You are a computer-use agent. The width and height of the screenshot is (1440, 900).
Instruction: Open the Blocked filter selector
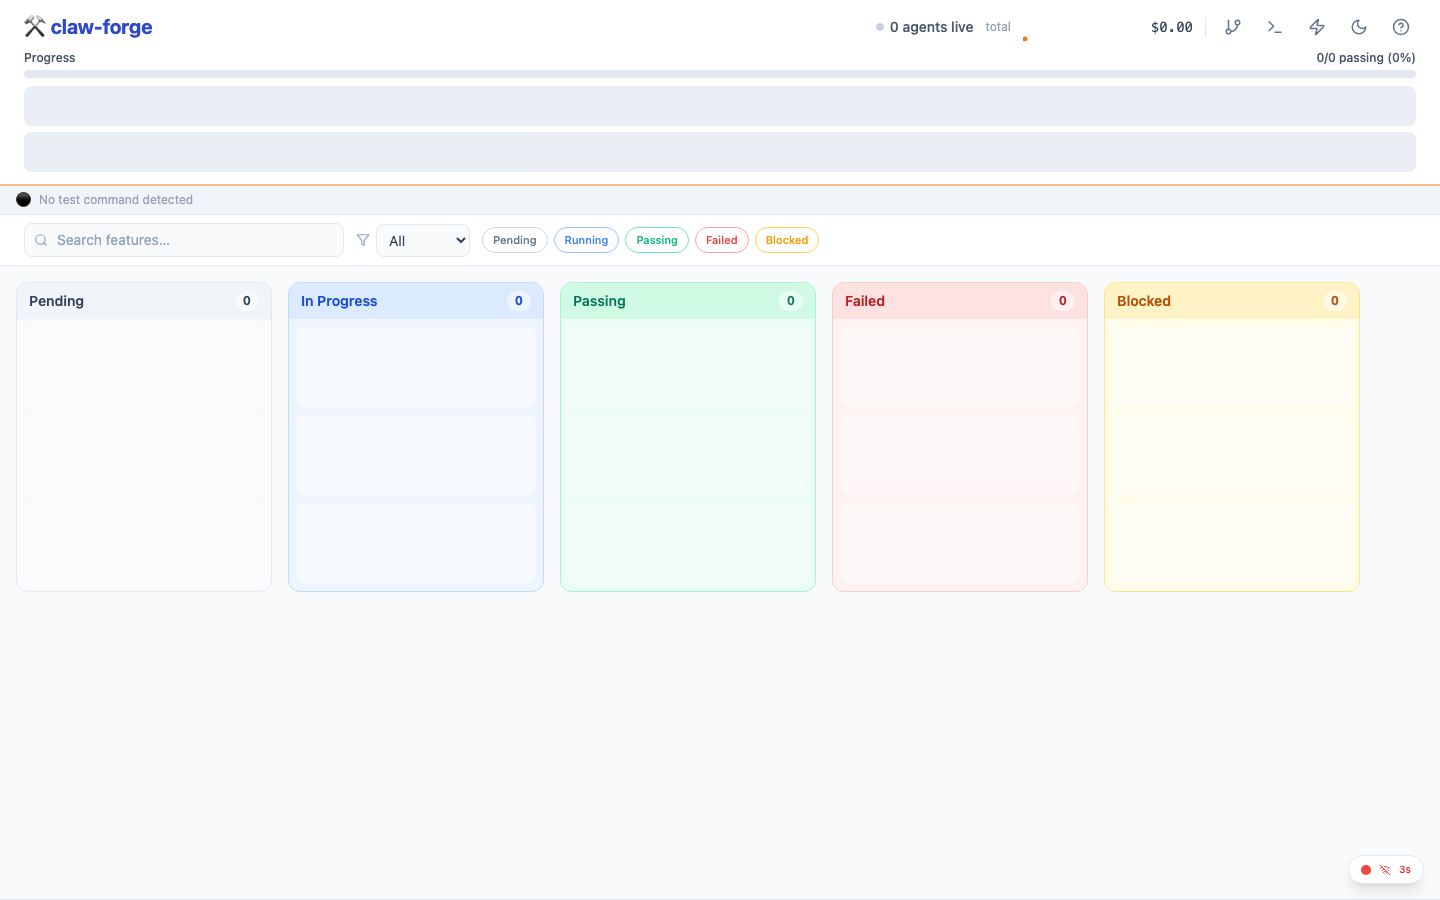(x=786, y=240)
